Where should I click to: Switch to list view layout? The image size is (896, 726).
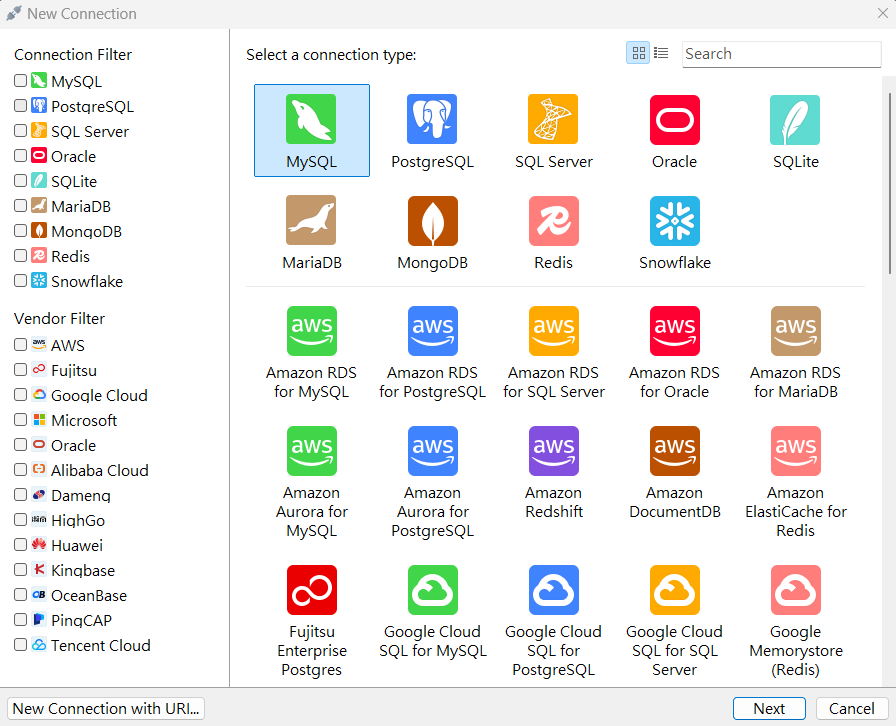point(661,53)
